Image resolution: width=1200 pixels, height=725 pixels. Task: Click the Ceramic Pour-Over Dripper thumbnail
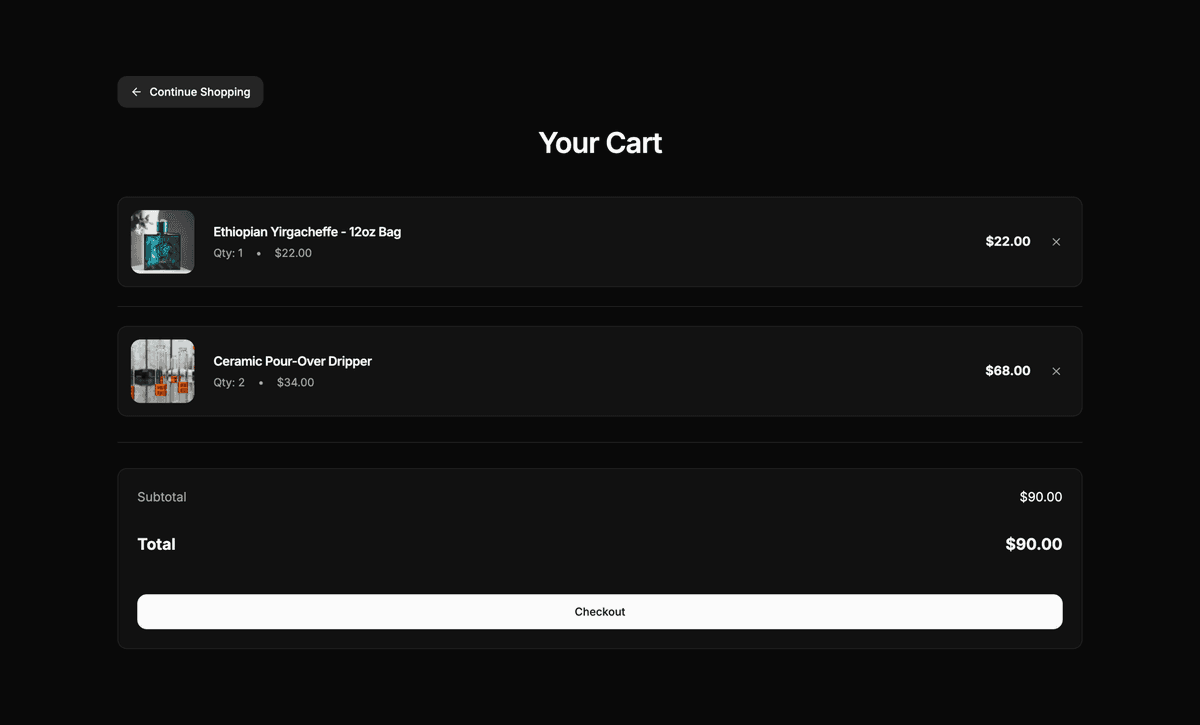[162, 371]
